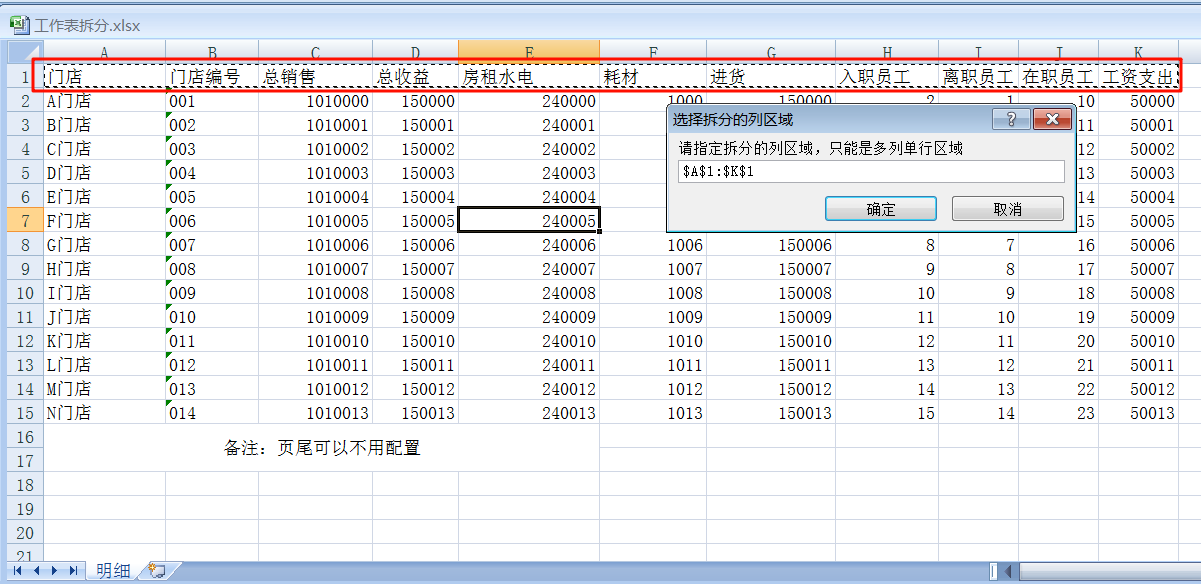
Task: Click the N门店 cell
Action: pyautogui.click(x=105, y=413)
